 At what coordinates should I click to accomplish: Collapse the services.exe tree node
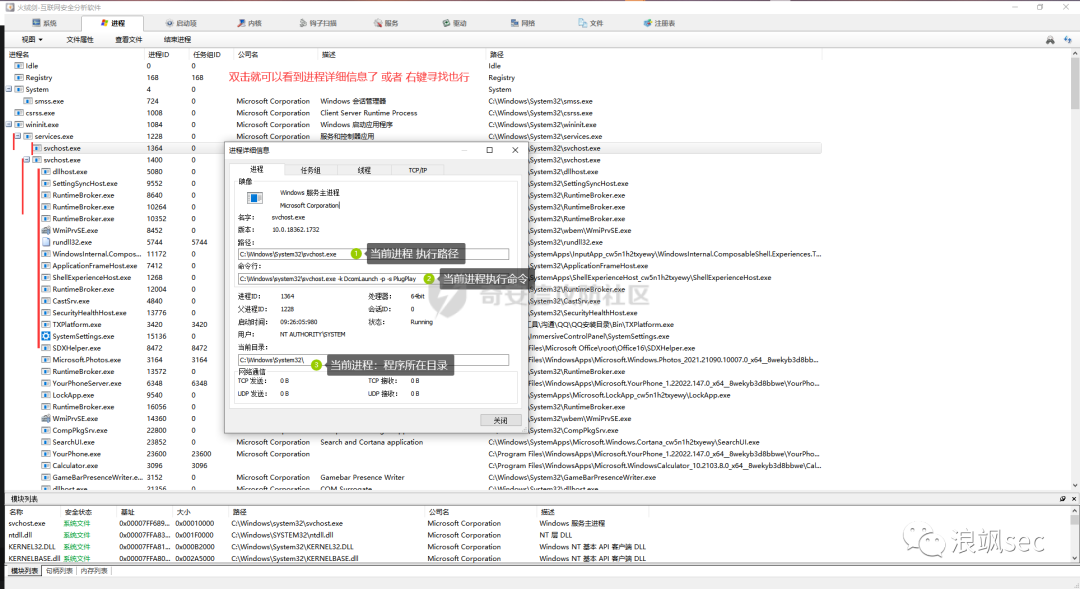18,136
